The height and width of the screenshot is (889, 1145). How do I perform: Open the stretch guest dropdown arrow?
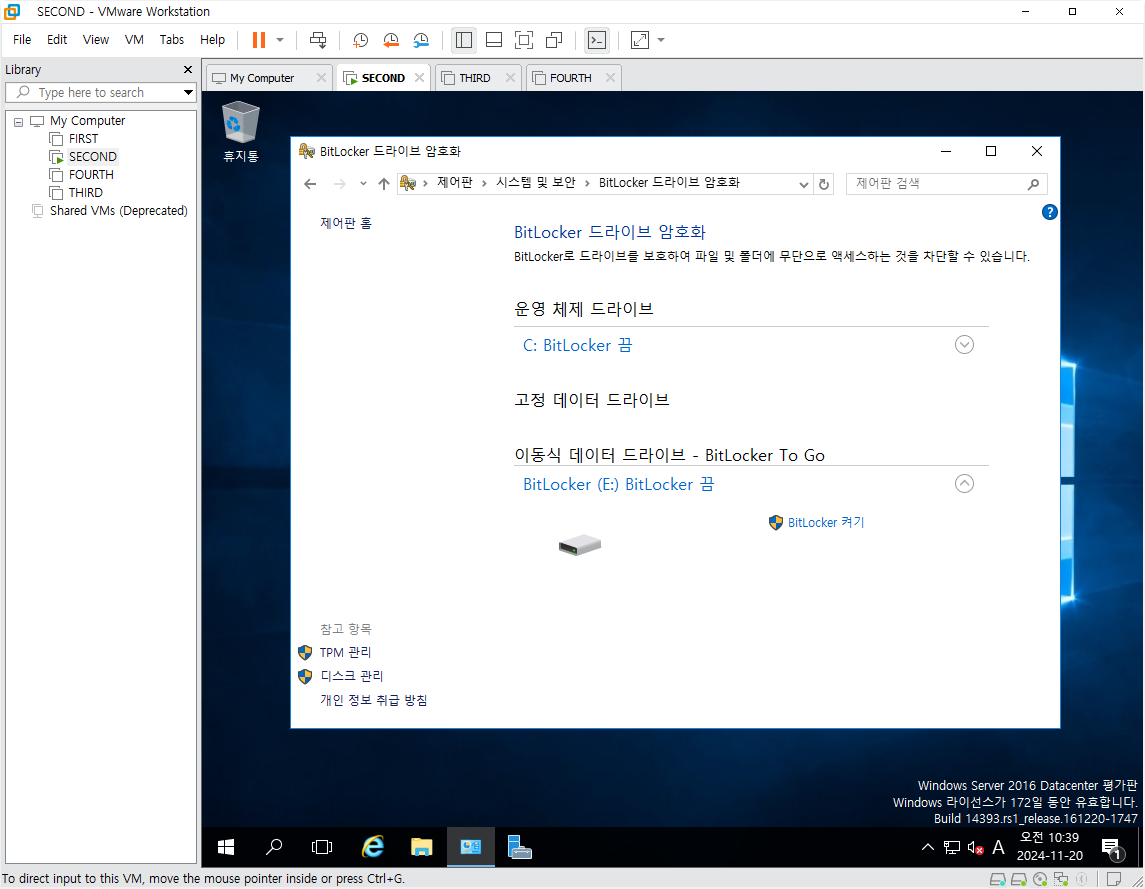(661, 40)
